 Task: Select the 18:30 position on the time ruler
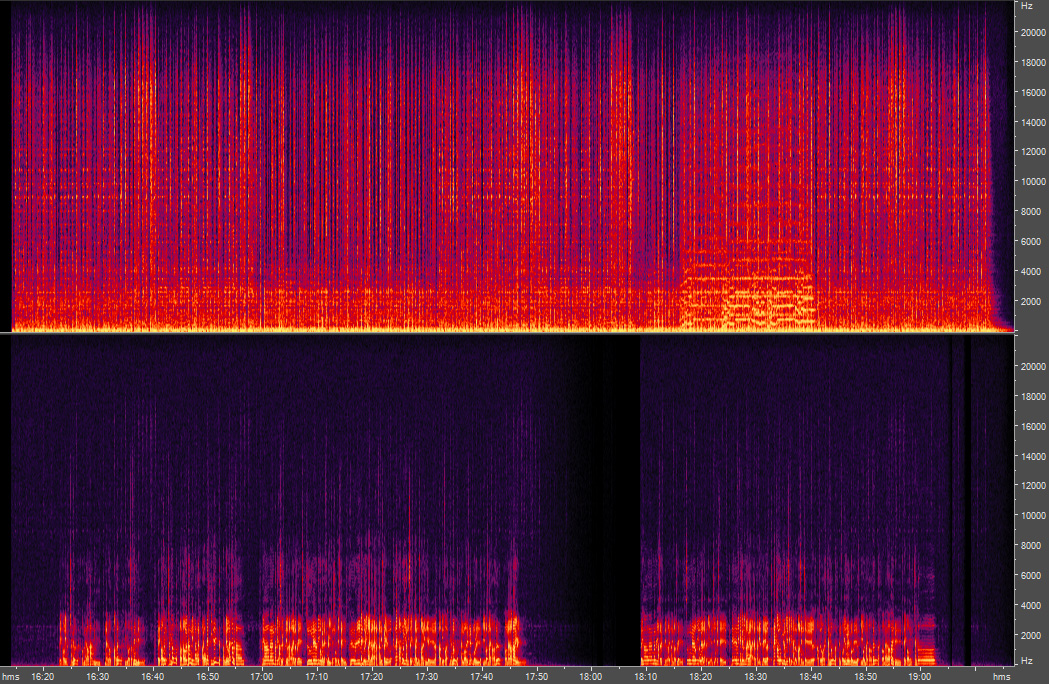click(x=756, y=676)
